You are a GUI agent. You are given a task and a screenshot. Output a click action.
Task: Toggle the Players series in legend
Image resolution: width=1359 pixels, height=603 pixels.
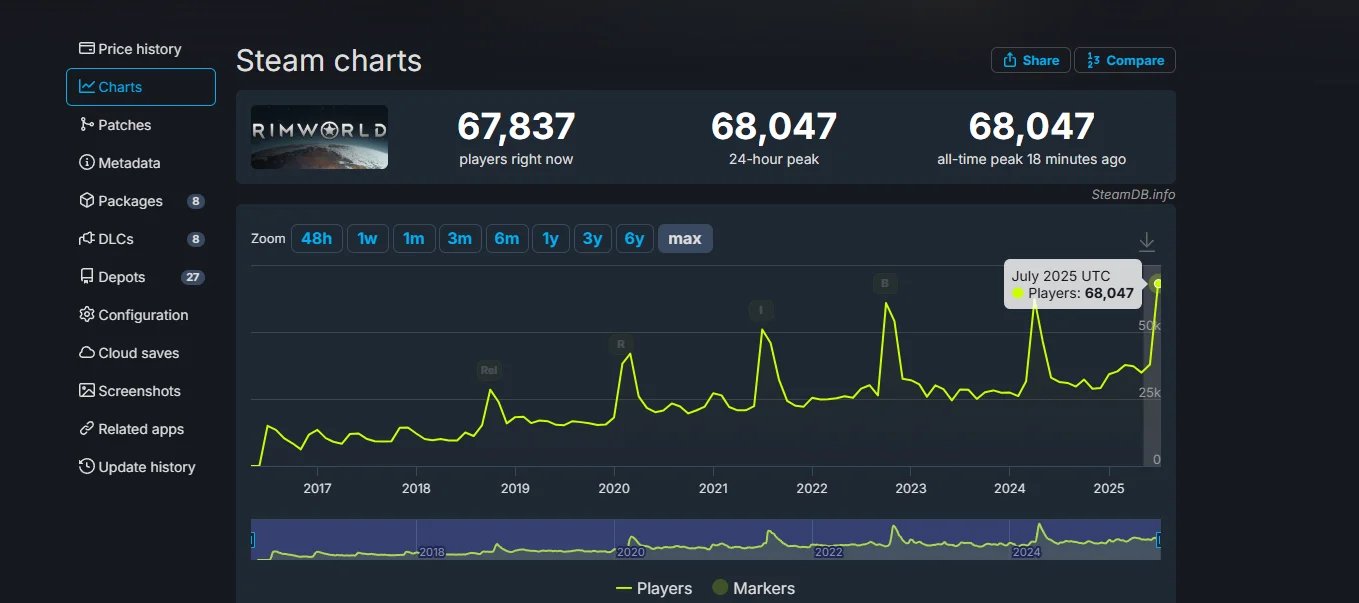tap(654, 588)
